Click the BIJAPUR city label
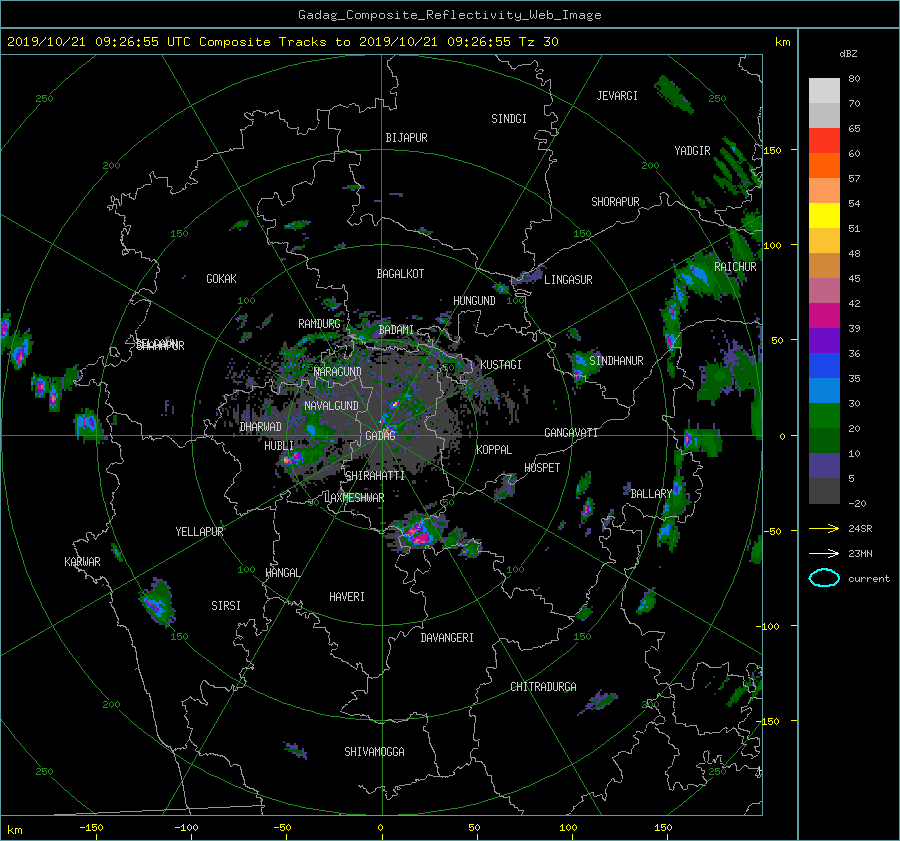This screenshot has height=841, width=900. 406,138
